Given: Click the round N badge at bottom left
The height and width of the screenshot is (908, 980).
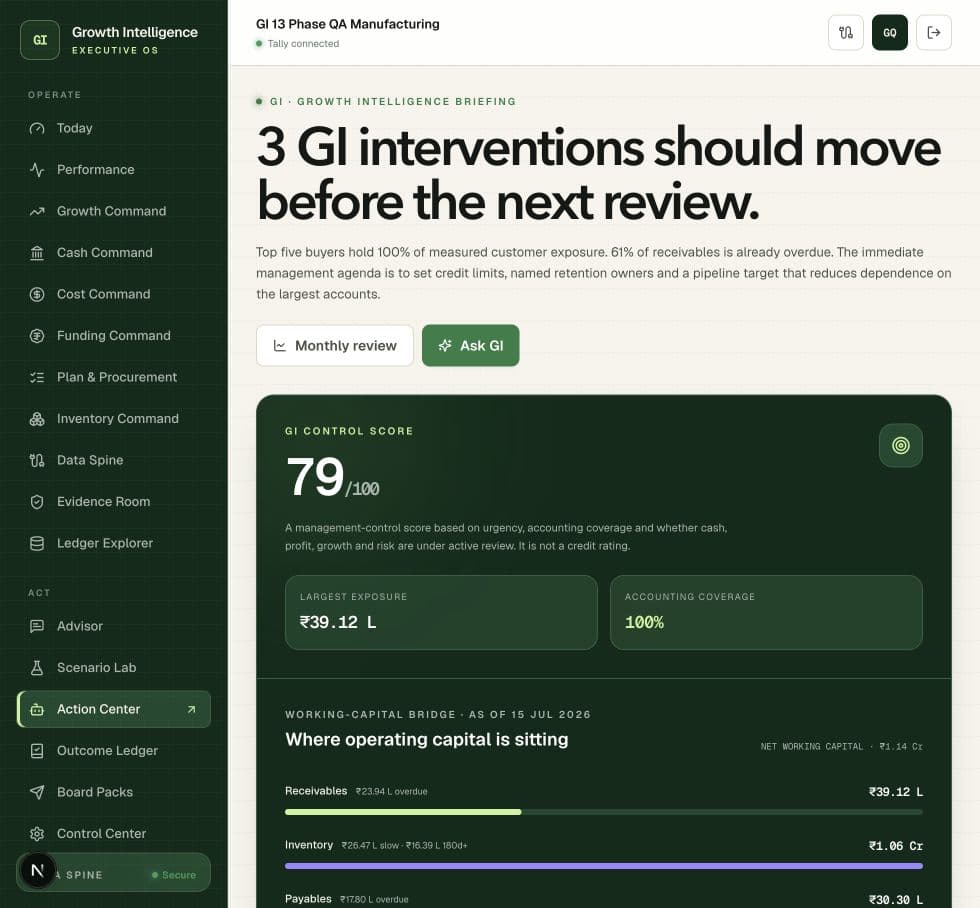Looking at the screenshot, I should pos(38,871).
